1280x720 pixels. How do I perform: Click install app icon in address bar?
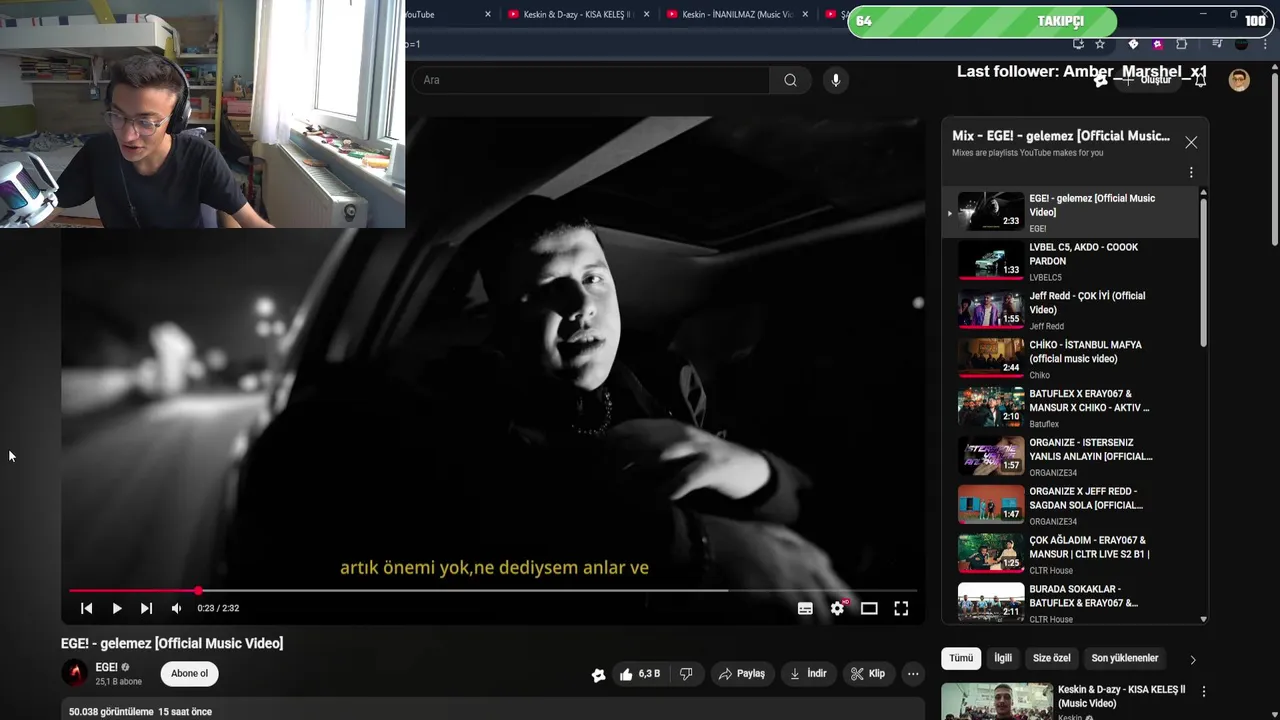click(x=1078, y=44)
